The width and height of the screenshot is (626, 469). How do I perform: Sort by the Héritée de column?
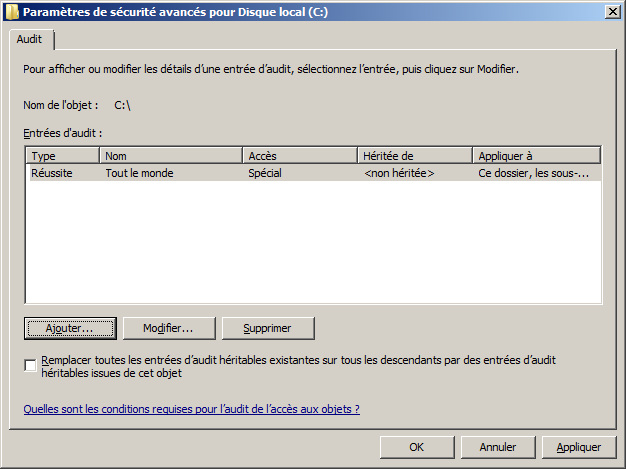coord(415,156)
